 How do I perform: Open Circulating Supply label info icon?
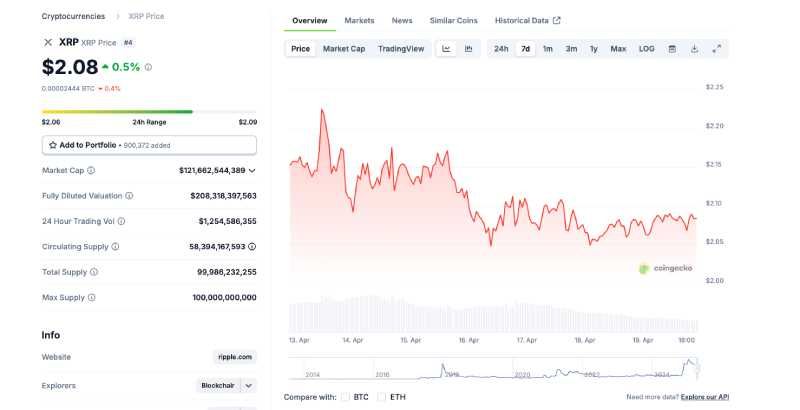click(115, 246)
